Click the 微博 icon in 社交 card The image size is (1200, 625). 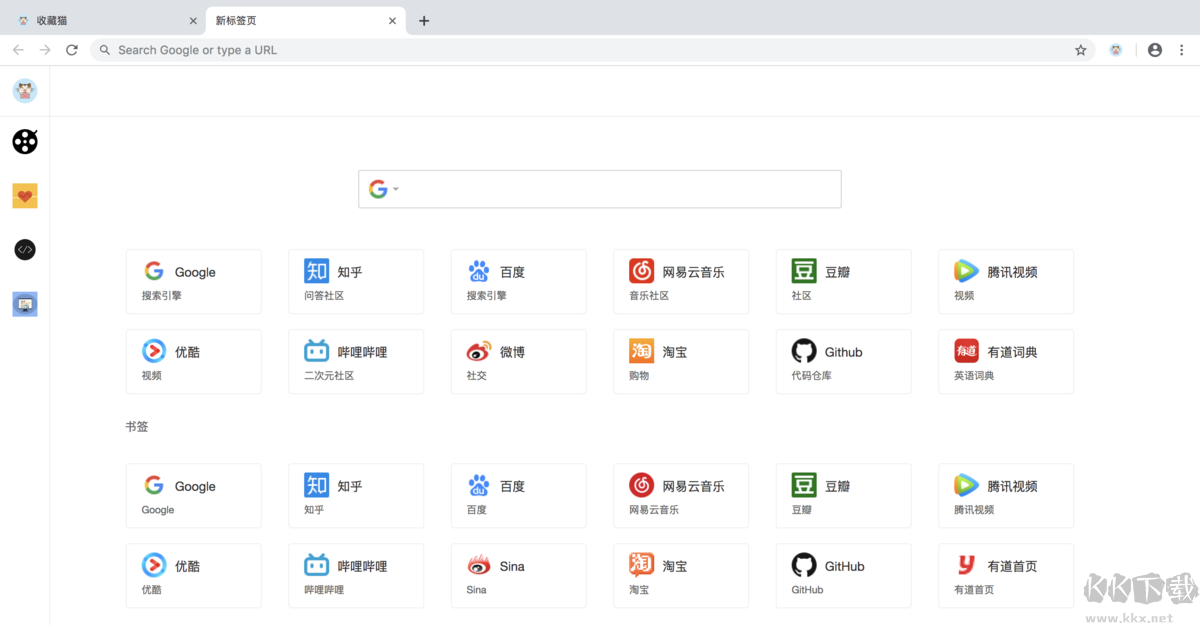click(479, 351)
